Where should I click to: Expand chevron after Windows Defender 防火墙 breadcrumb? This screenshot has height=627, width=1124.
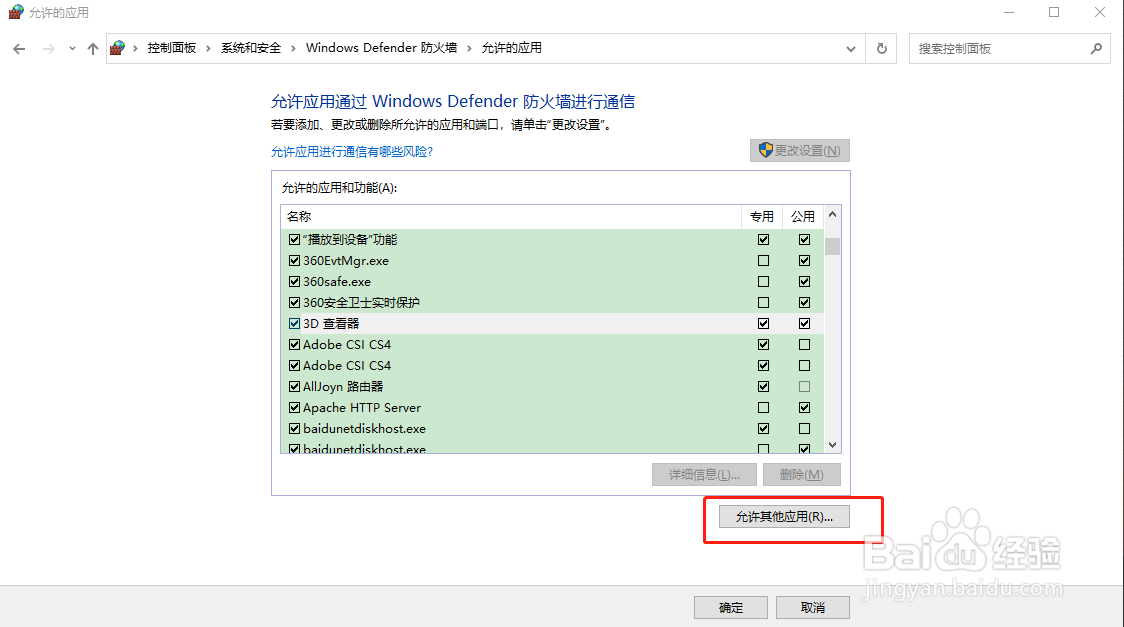point(470,48)
